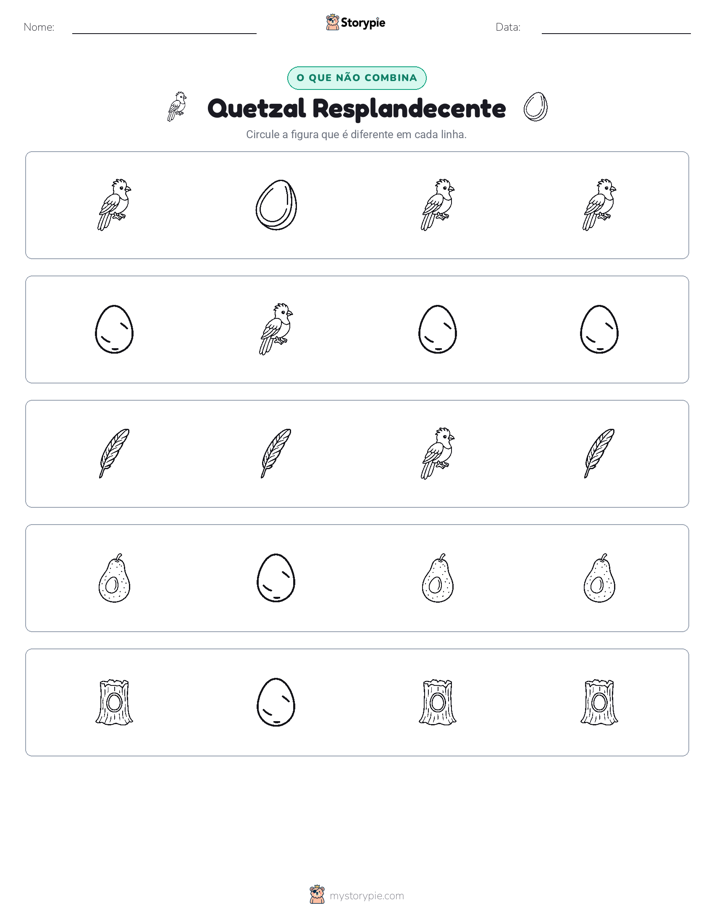This screenshot has height=924, width=714.
Task: Click the bird icon left of the title
Action: point(177,107)
